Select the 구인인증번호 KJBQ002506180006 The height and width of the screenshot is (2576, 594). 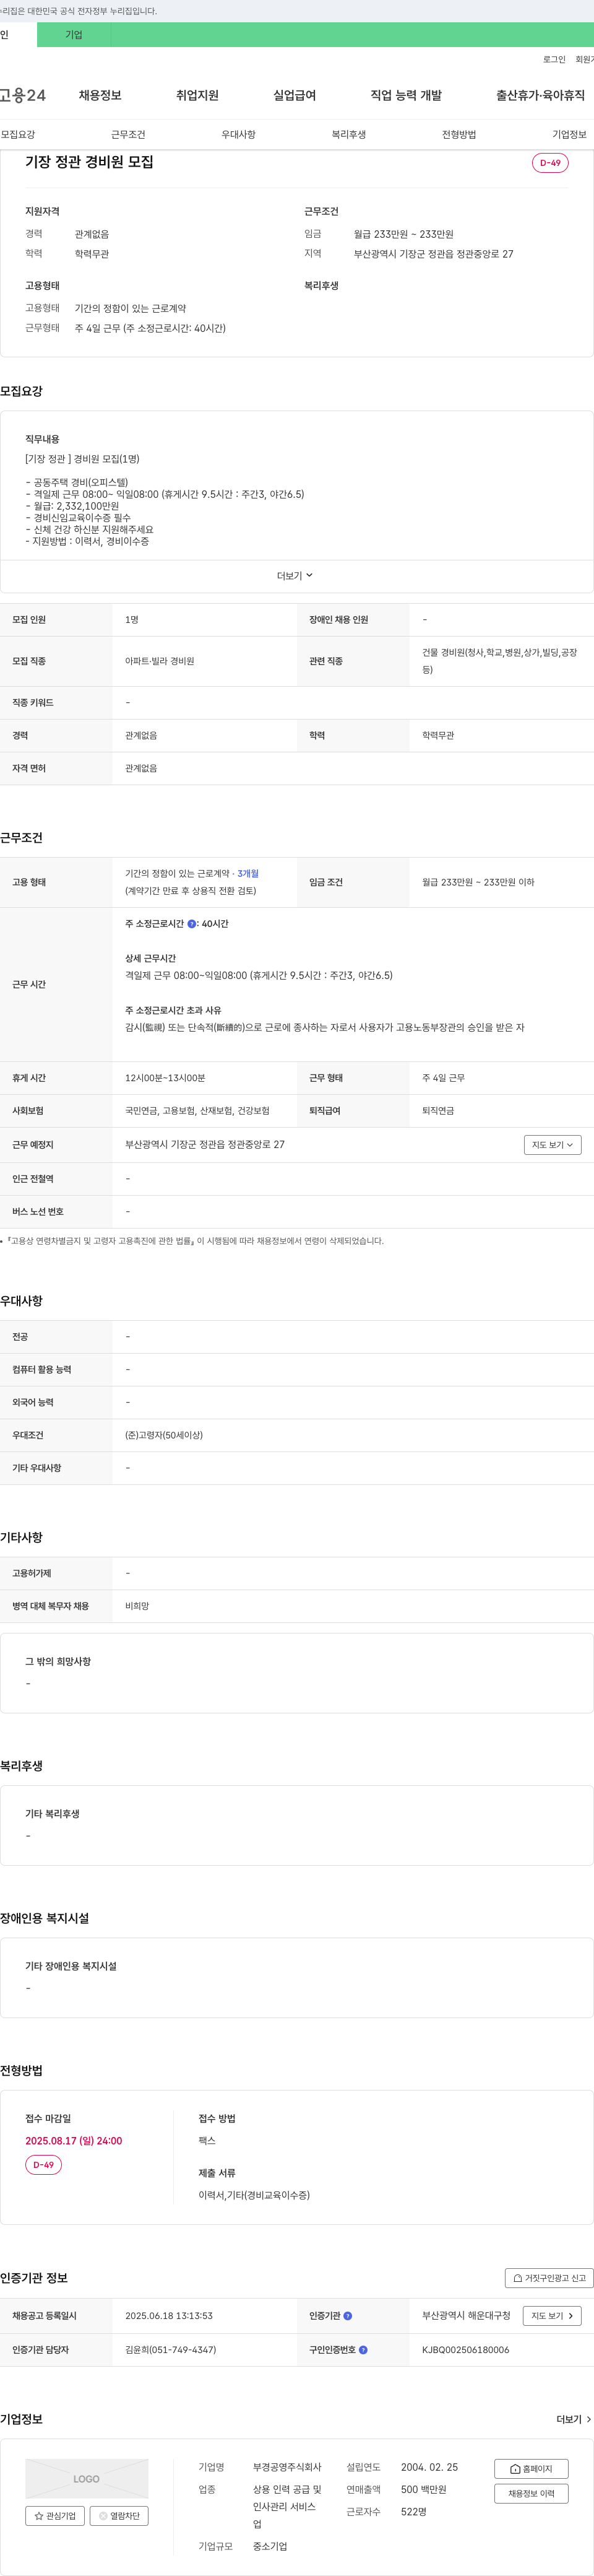point(465,2350)
